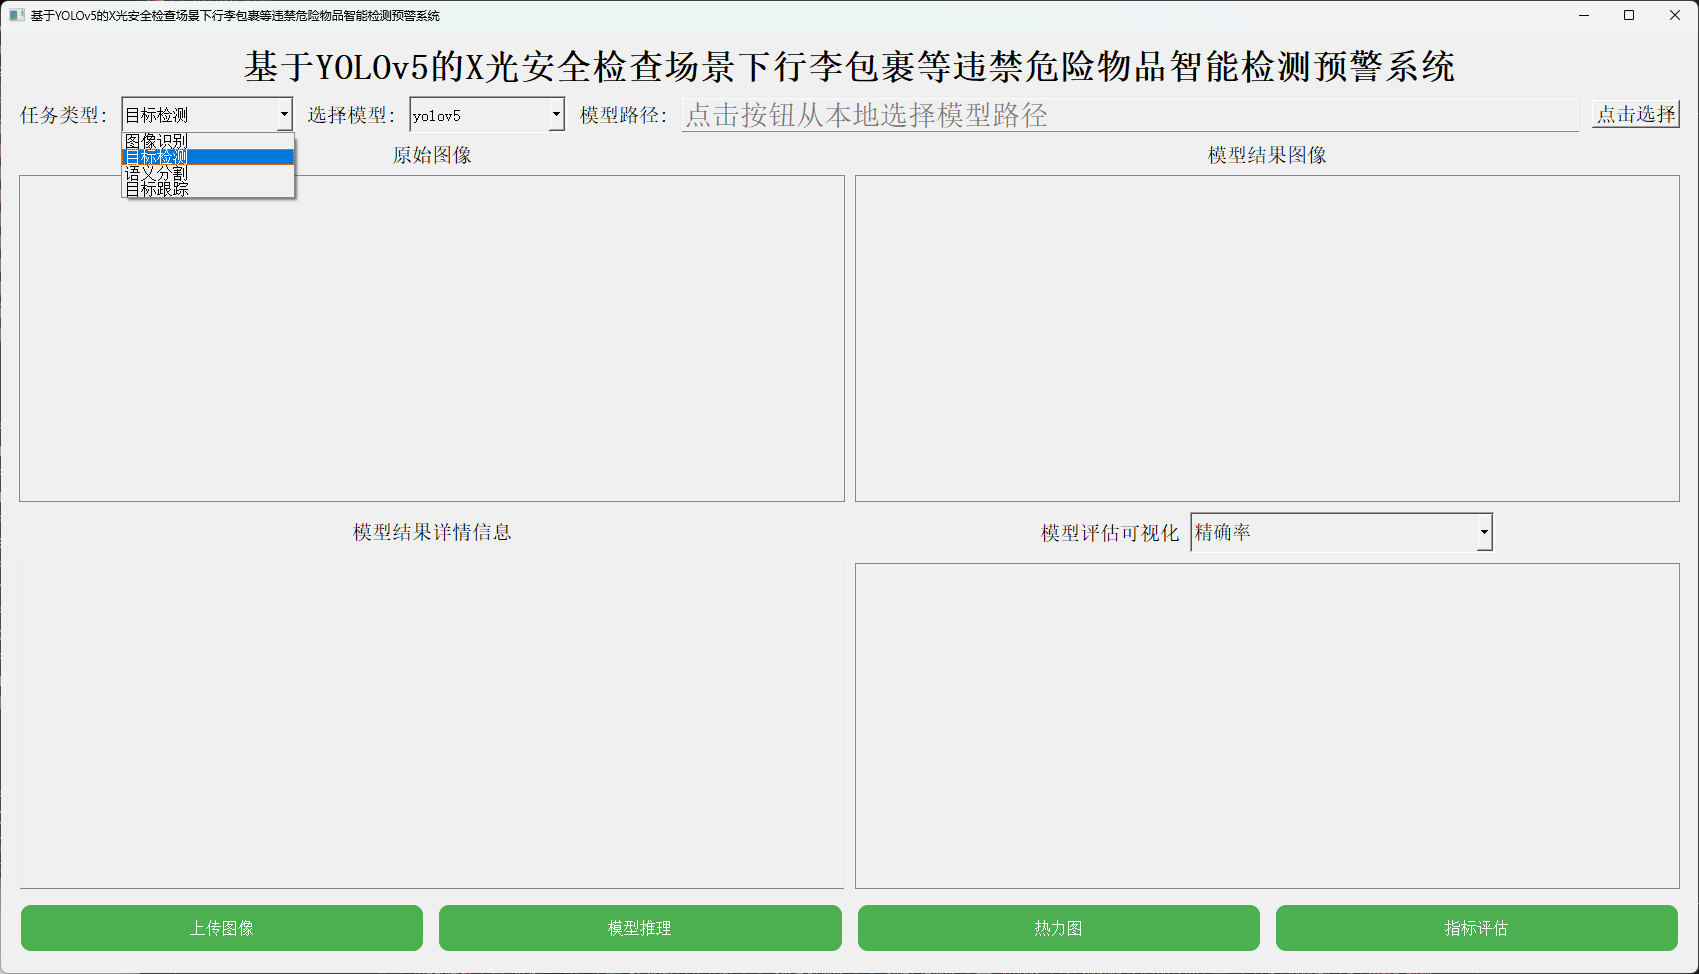Click the 模型结果图像 display panel
The width and height of the screenshot is (1699, 974).
(1267, 338)
